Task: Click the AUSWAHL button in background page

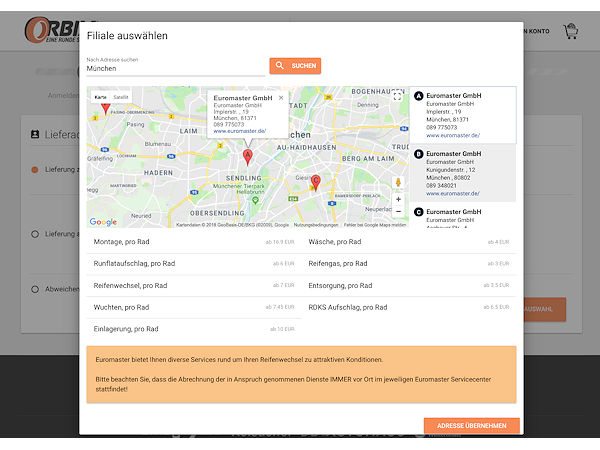Action: (x=545, y=309)
